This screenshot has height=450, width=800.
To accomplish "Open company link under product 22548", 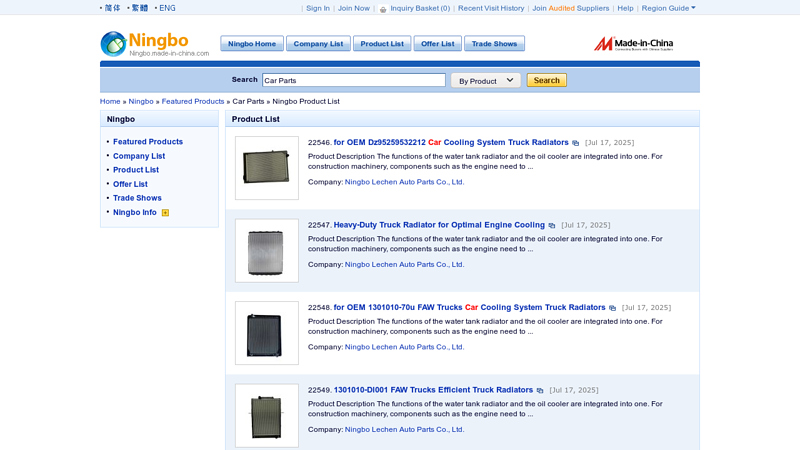I will click(405, 347).
